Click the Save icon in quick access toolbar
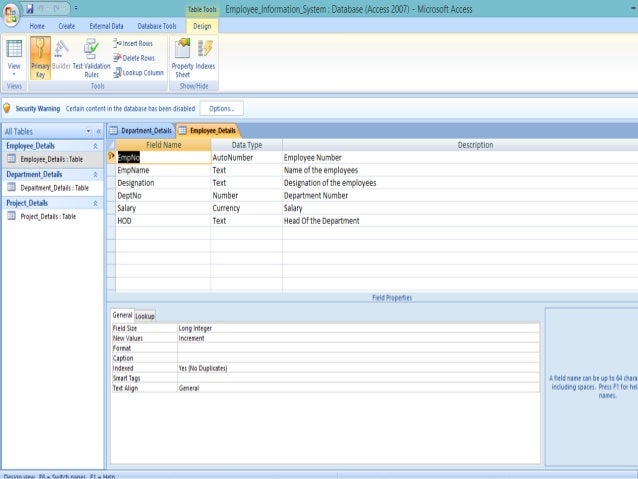Screen dimensions: 638x479 tap(30, 8)
